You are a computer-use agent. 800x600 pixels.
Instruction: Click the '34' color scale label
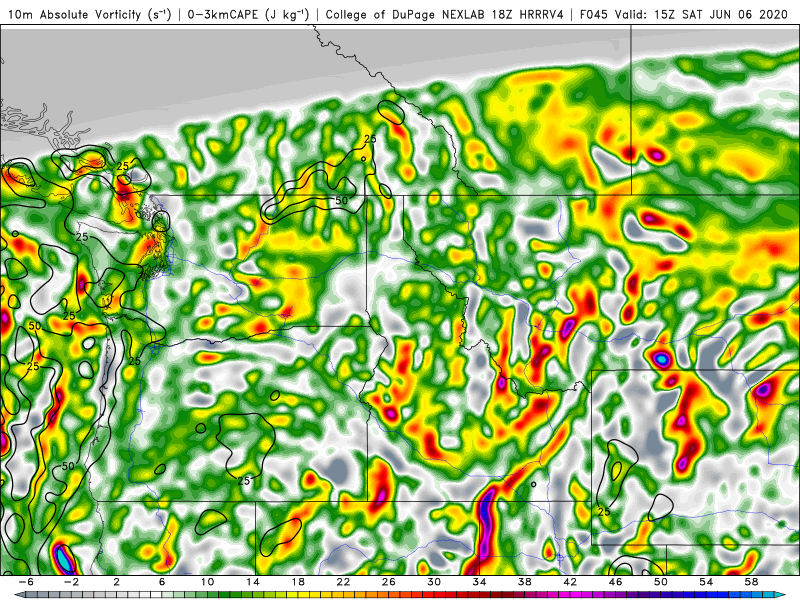[x=479, y=582]
